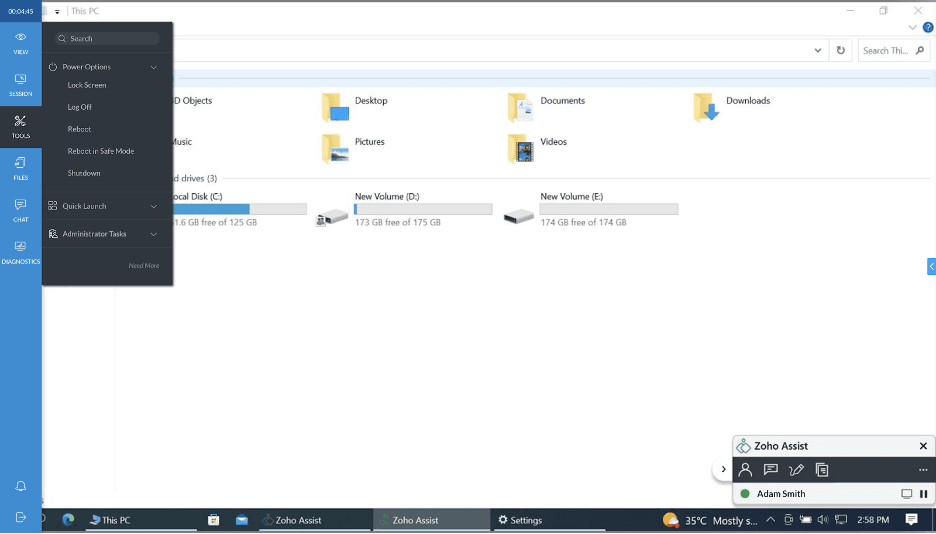Open participants icon in Zoho Assist widget

click(x=745, y=470)
